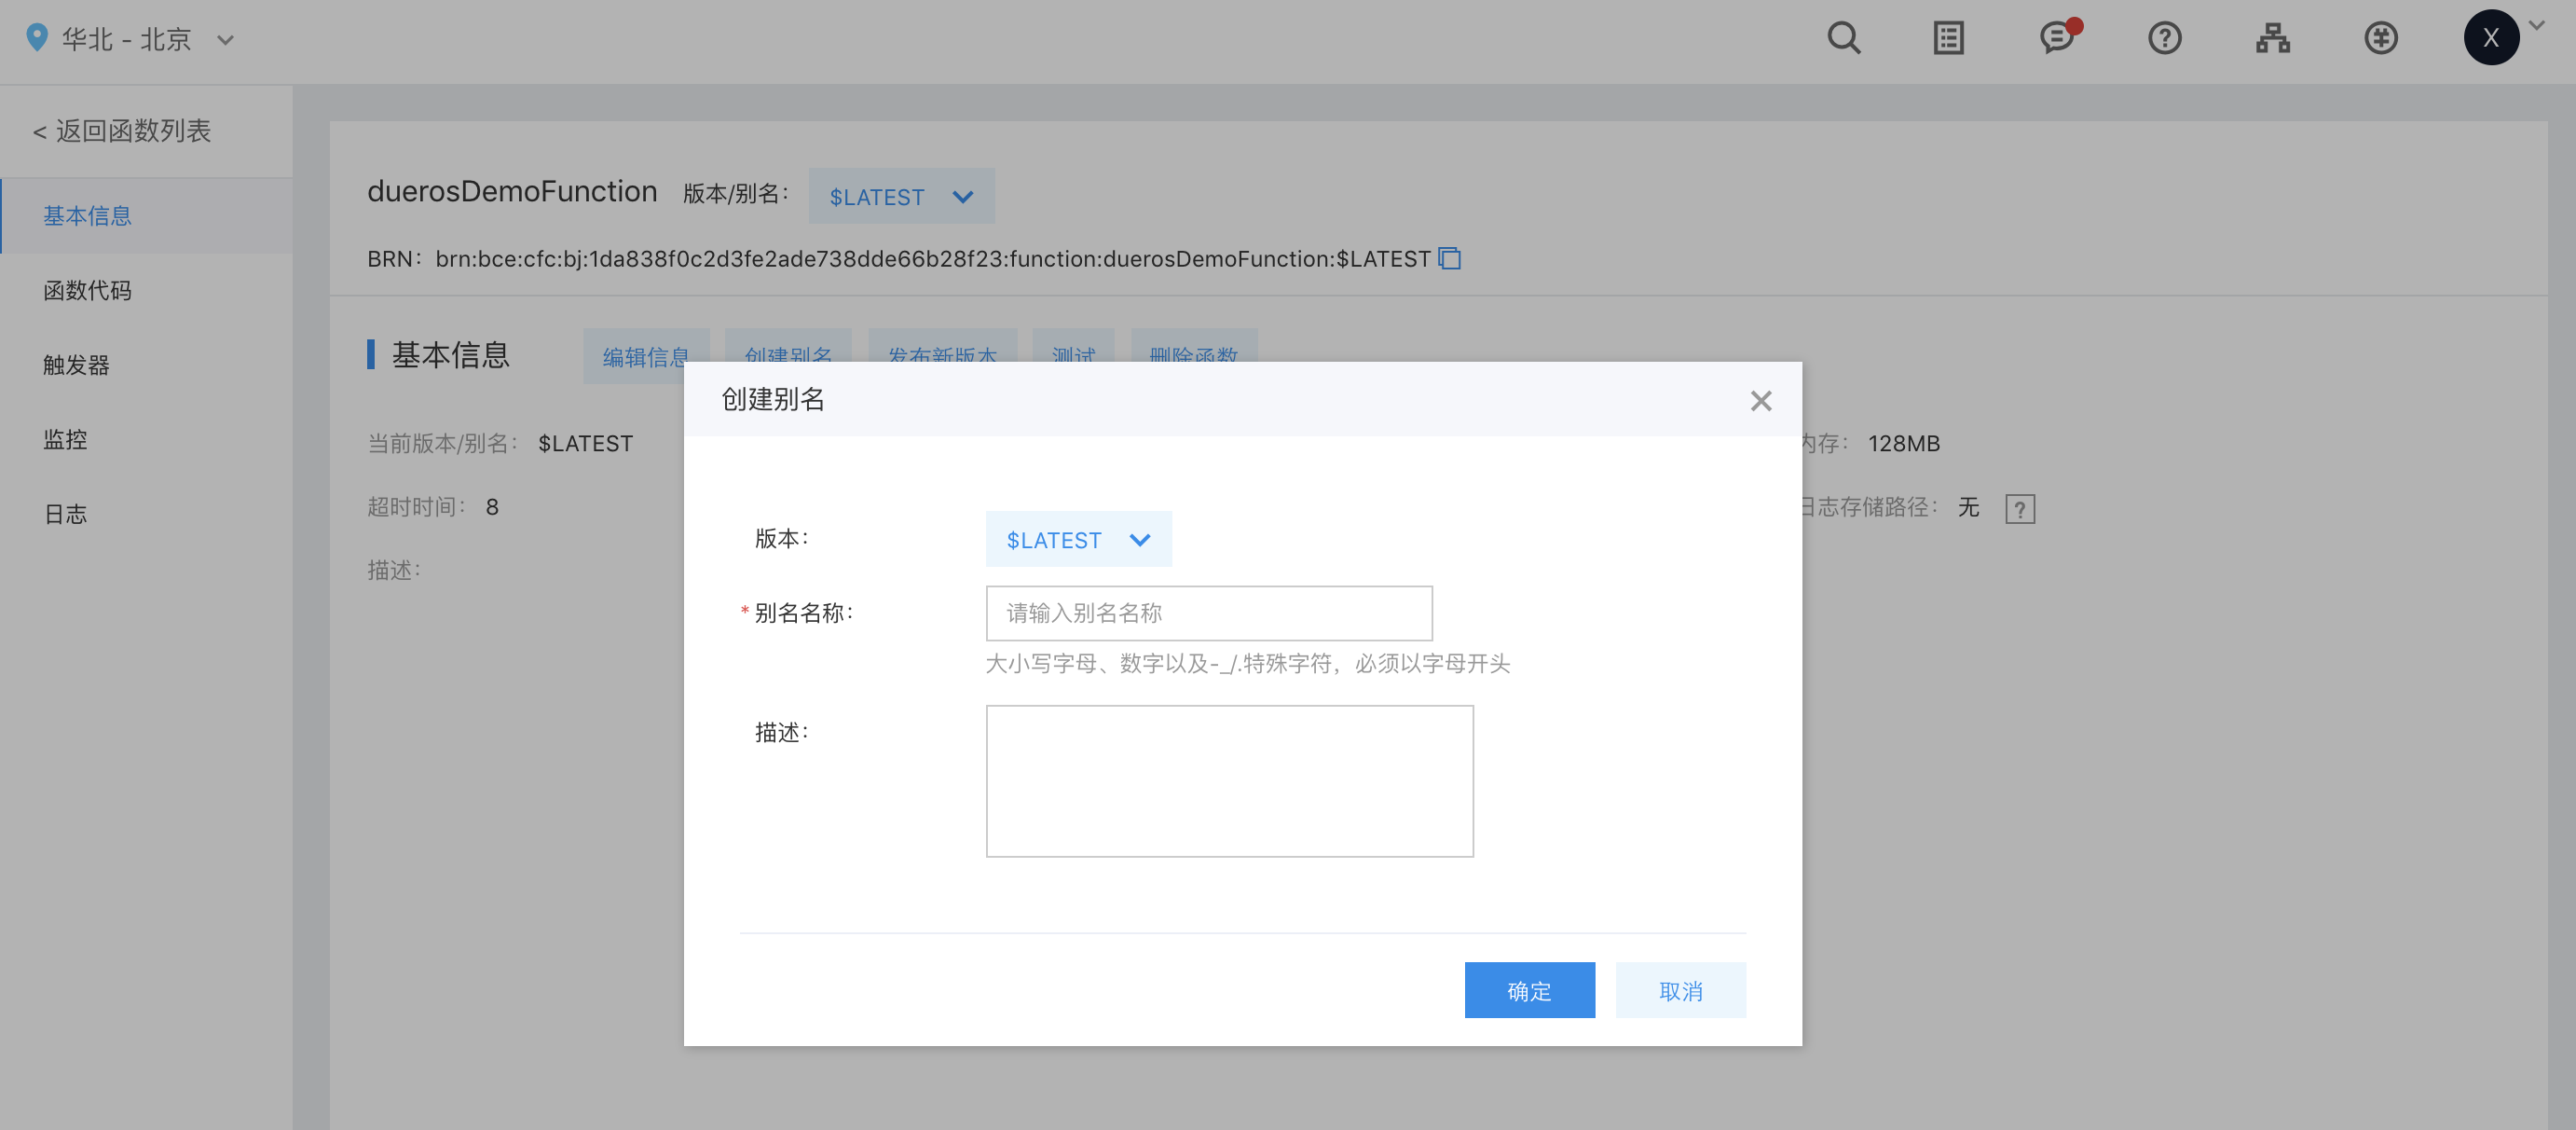Click the billing yen circle icon
Viewport: 2576px width, 1130px height.
click(2380, 38)
